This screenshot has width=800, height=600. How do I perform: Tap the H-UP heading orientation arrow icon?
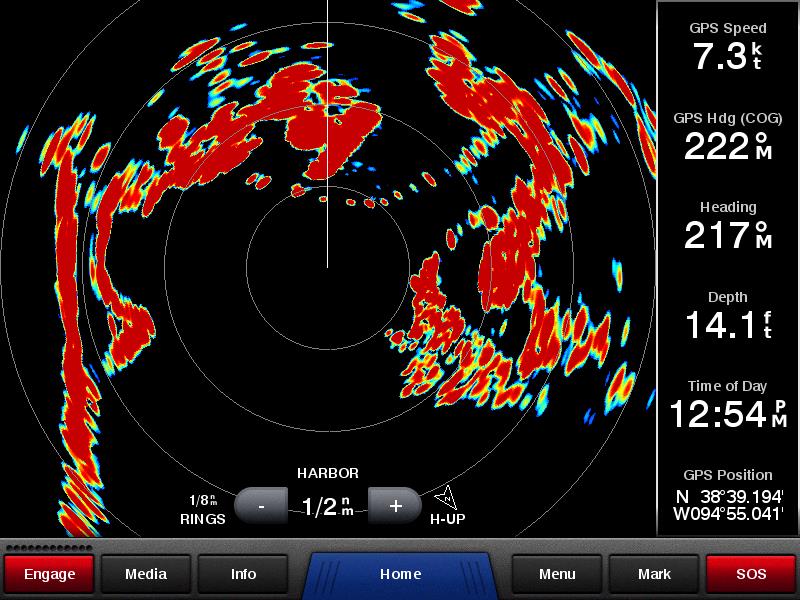(446, 497)
